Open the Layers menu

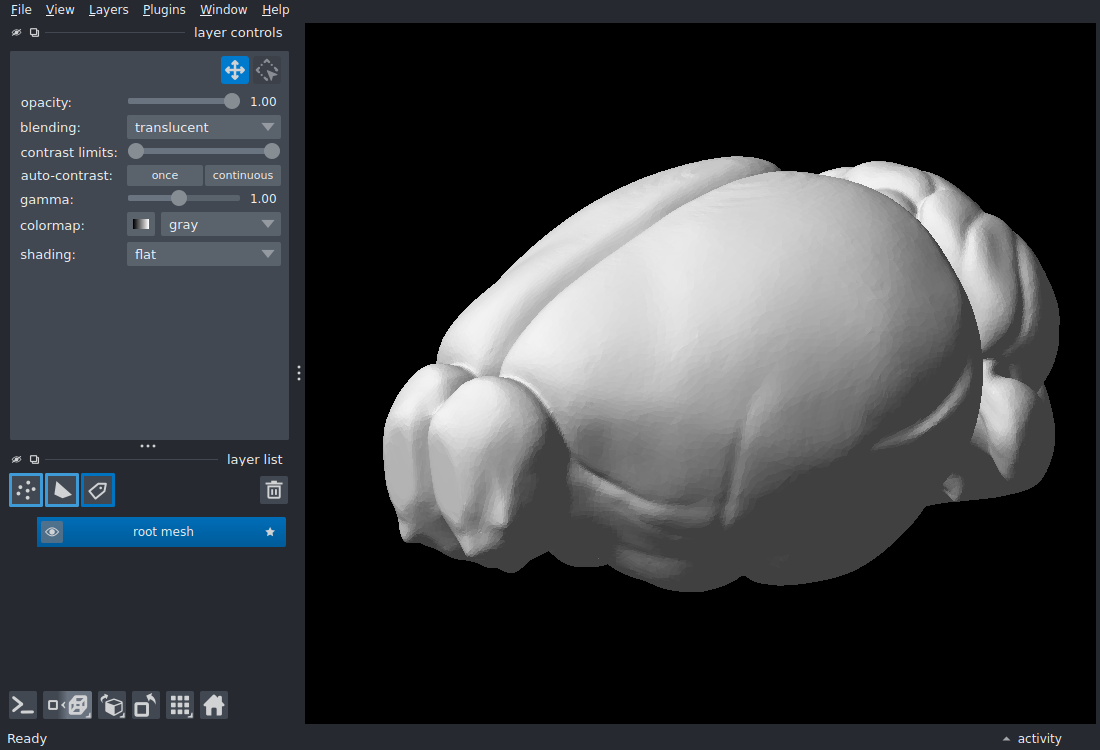click(108, 10)
